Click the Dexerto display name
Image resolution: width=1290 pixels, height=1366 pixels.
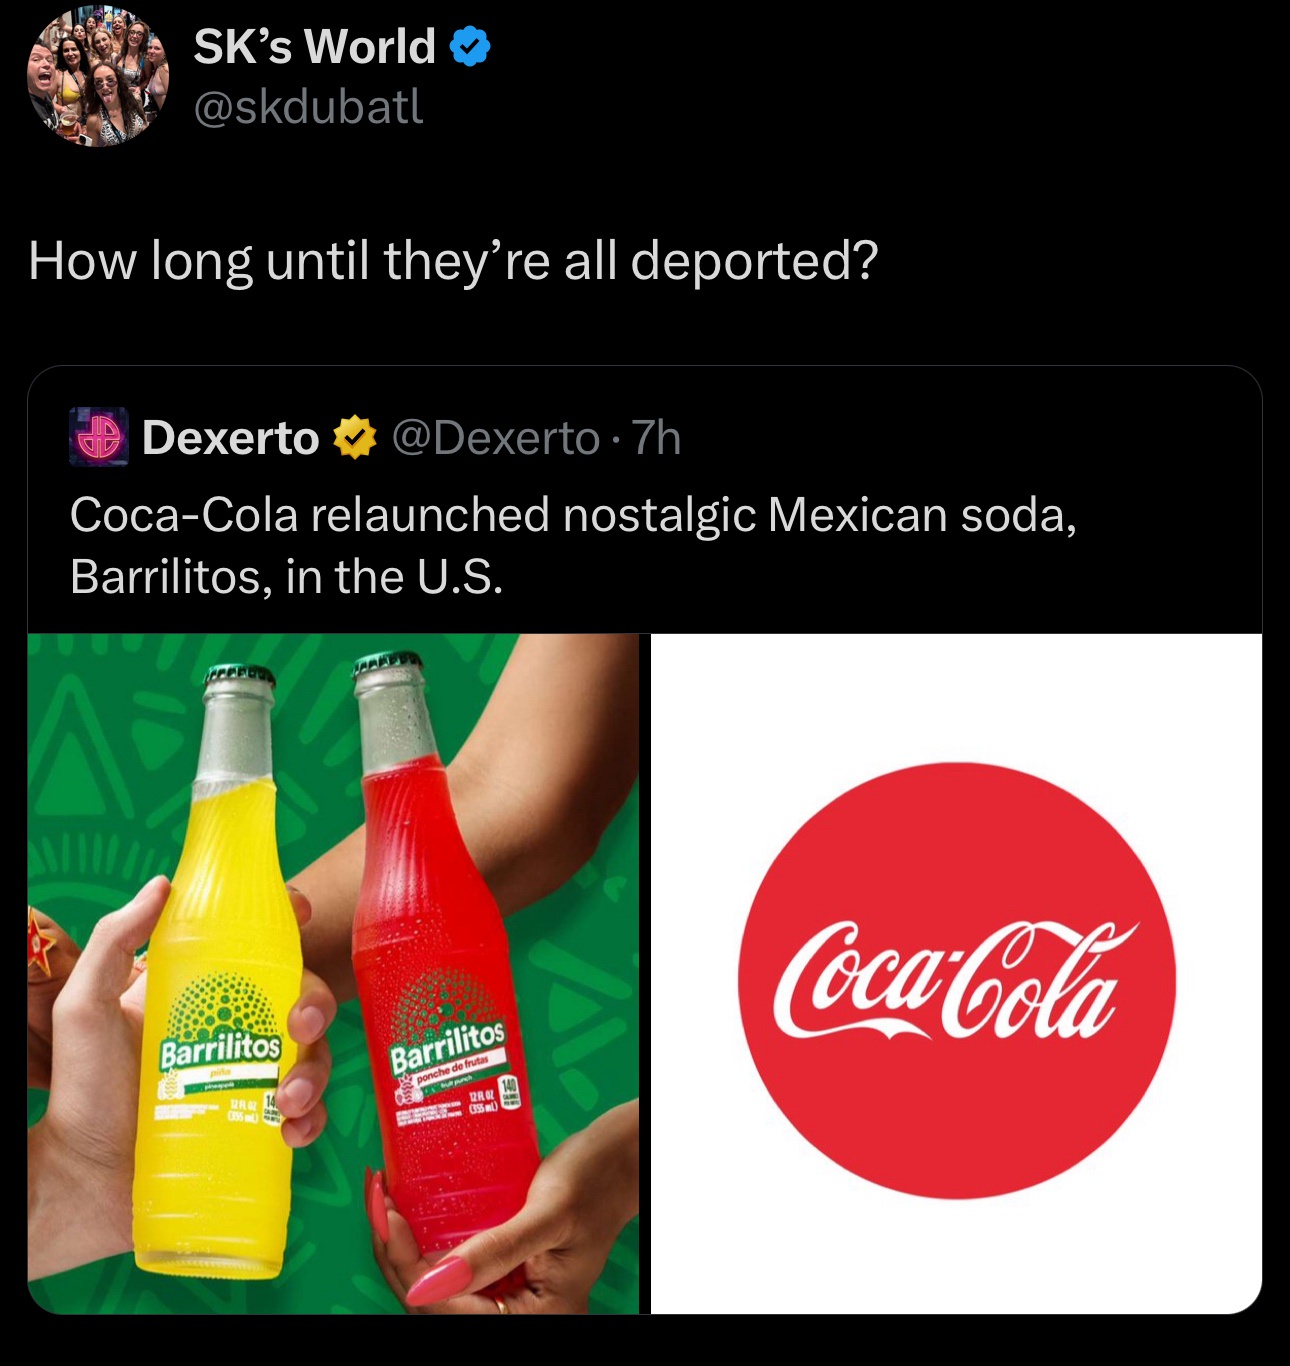click(x=230, y=438)
